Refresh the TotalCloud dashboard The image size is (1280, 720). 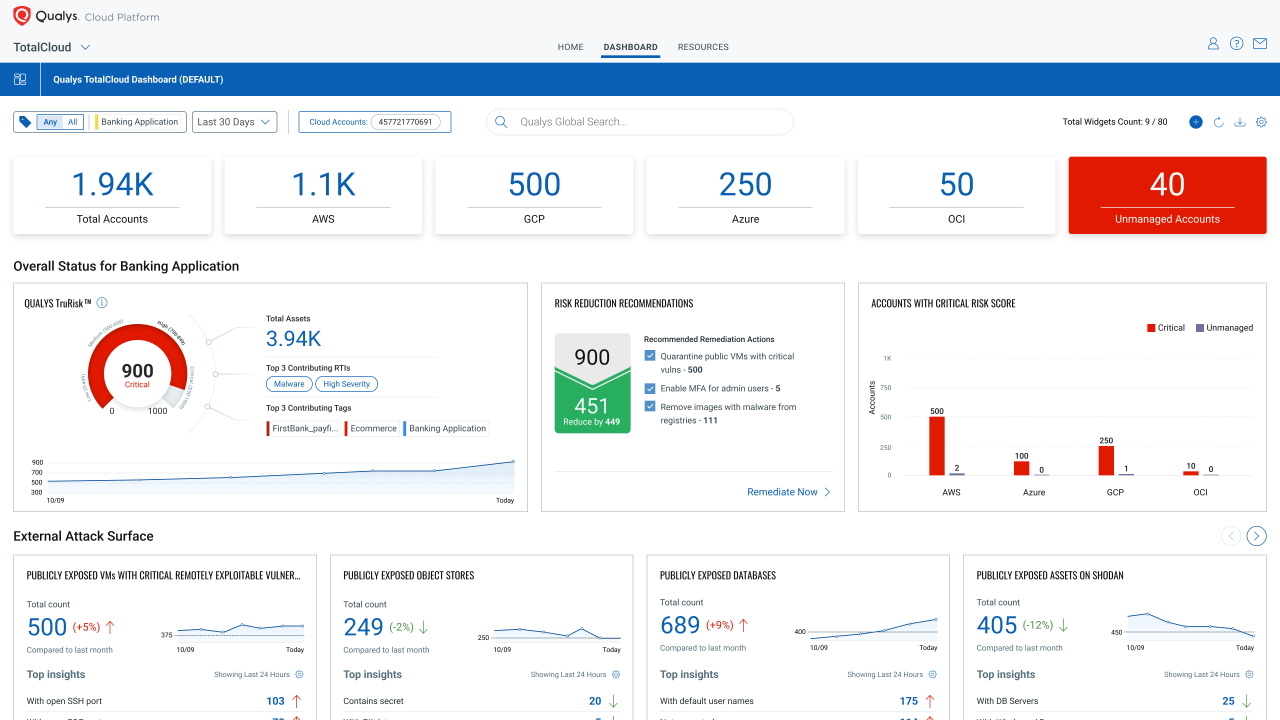pyautogui.click(x=1218, y=121)
